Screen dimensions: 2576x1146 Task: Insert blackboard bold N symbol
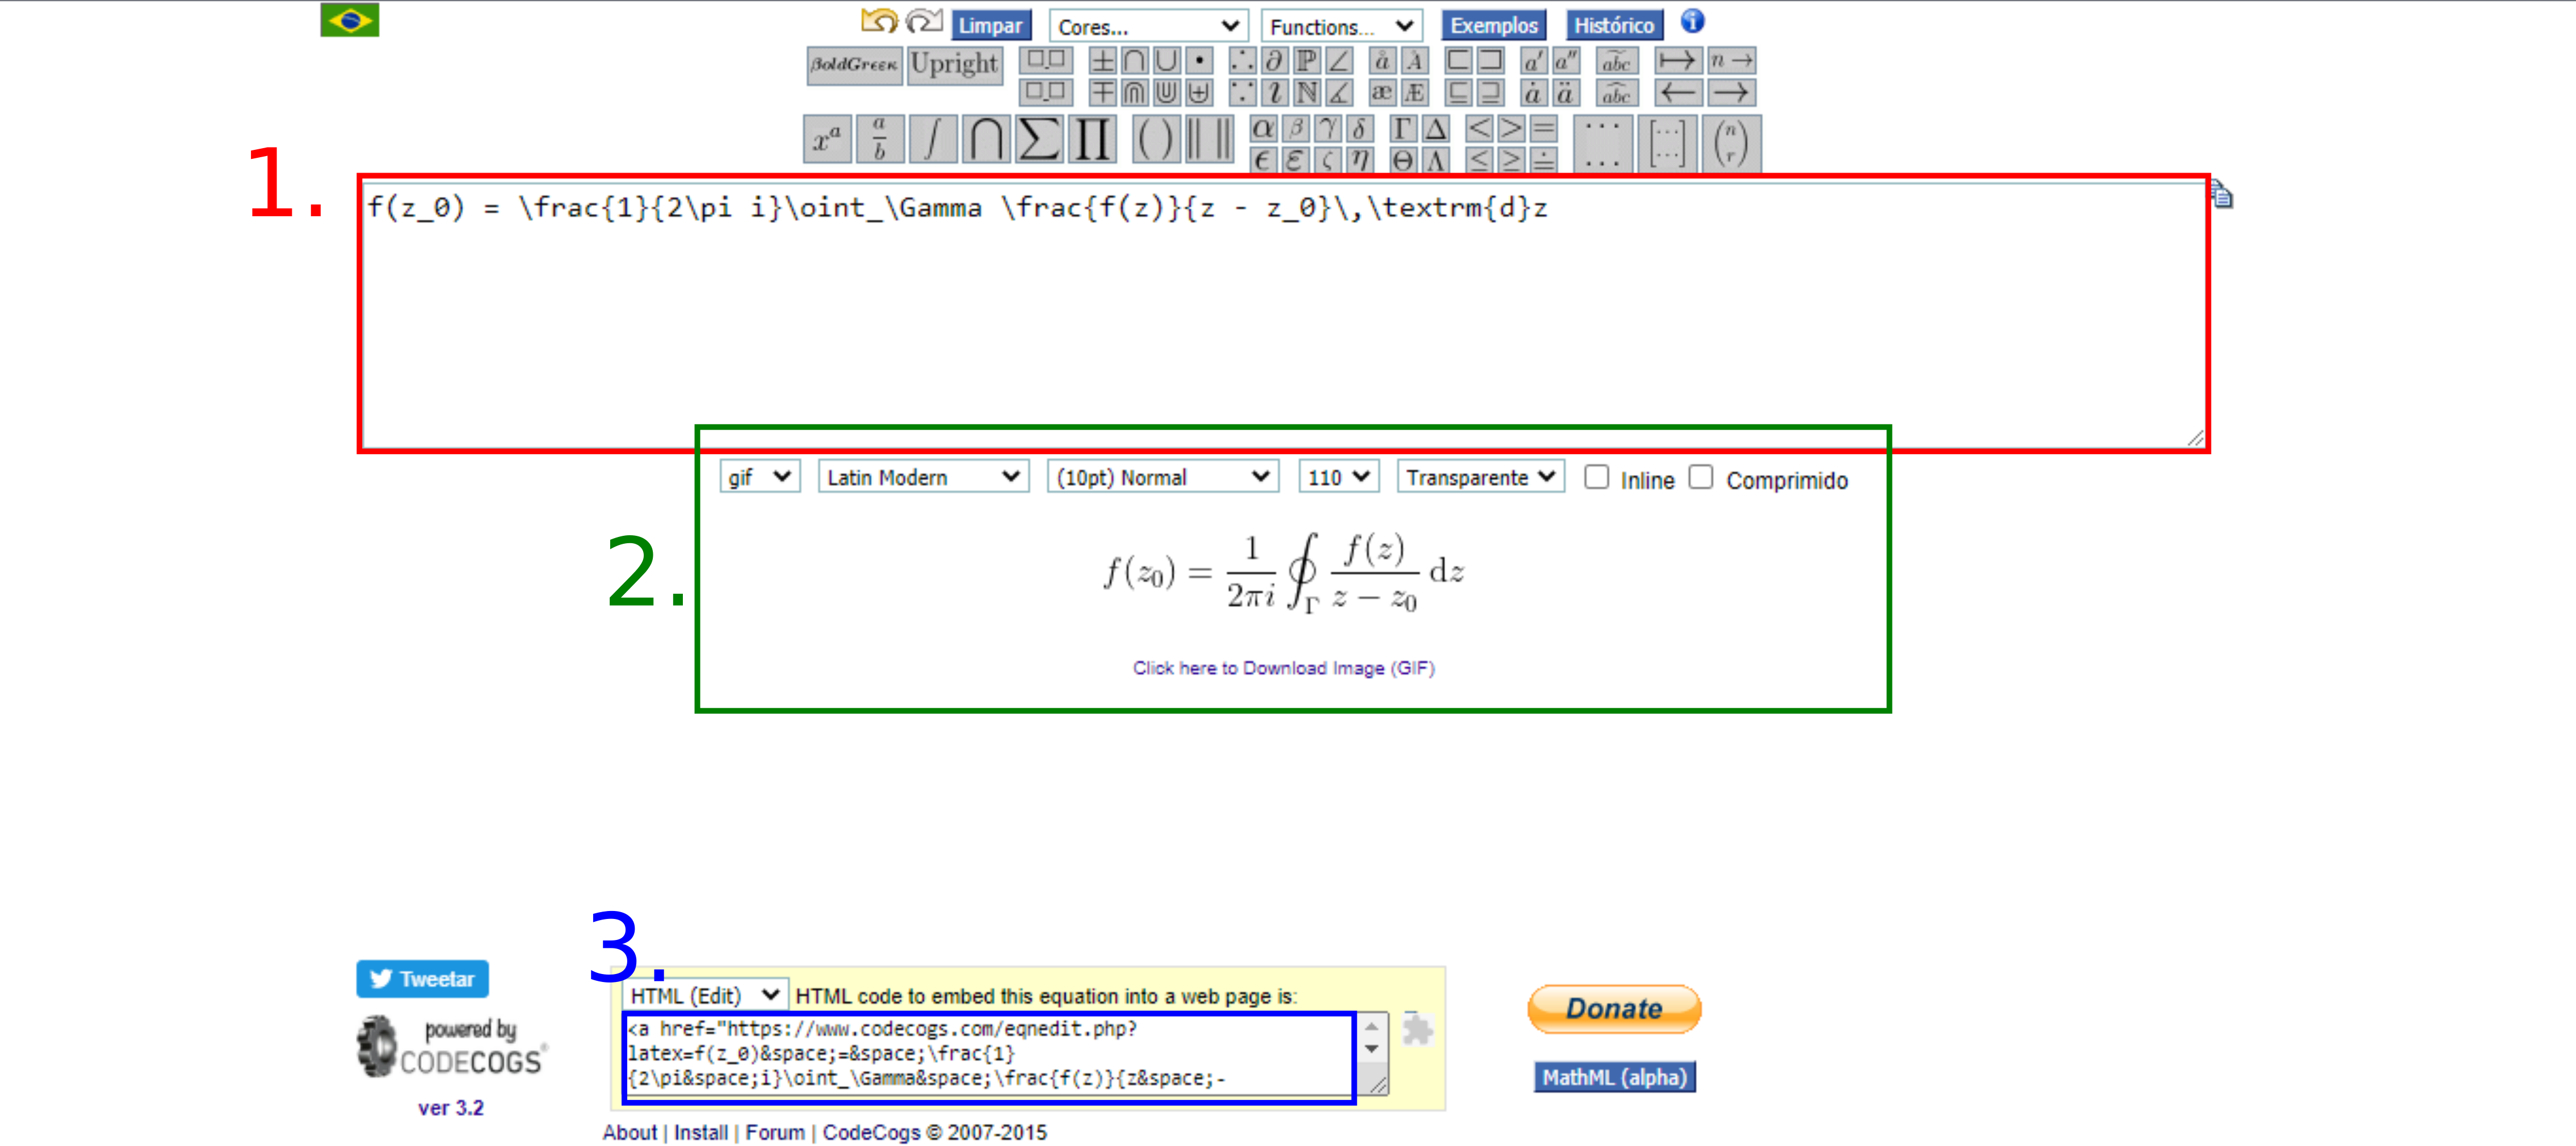coord(1306,92)
